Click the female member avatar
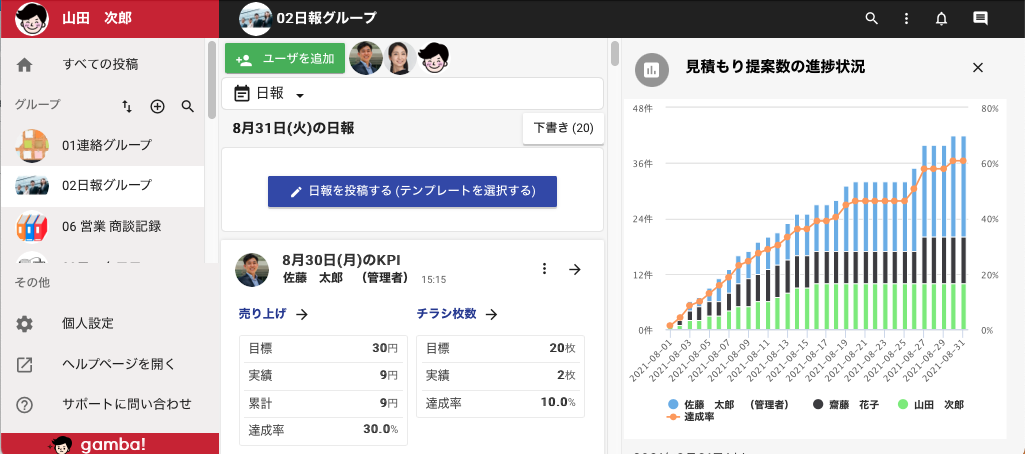 (x=399, y=59)
